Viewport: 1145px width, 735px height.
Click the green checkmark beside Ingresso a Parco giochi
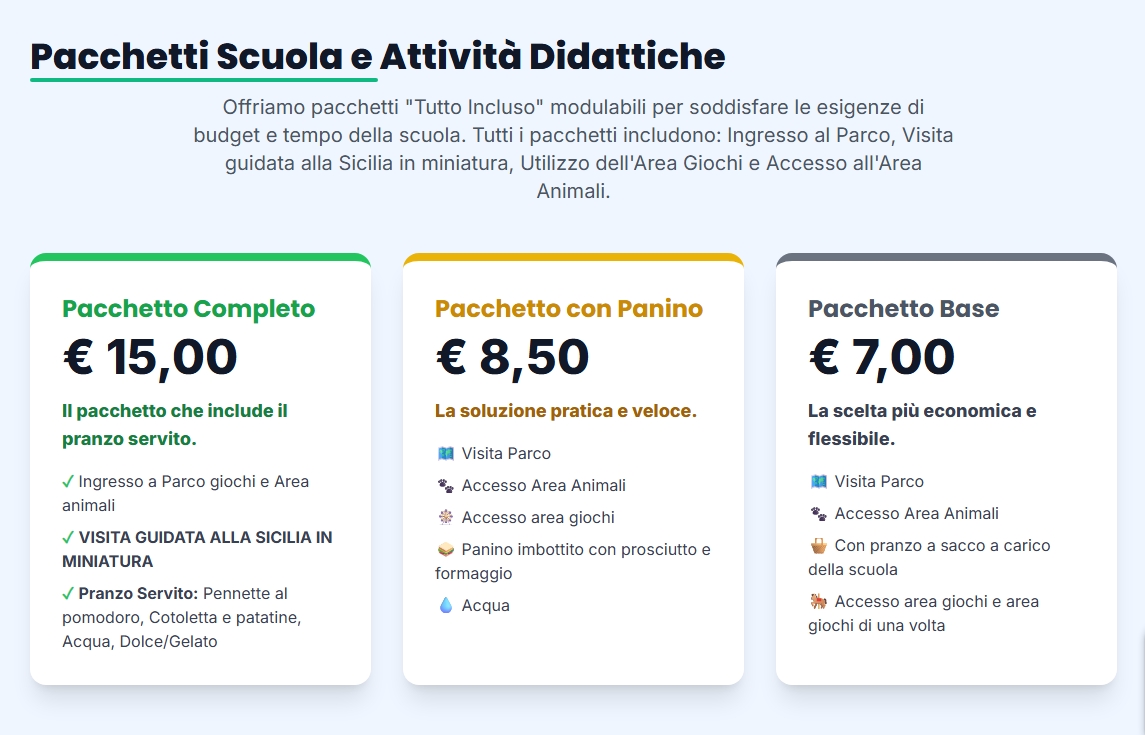68,482
